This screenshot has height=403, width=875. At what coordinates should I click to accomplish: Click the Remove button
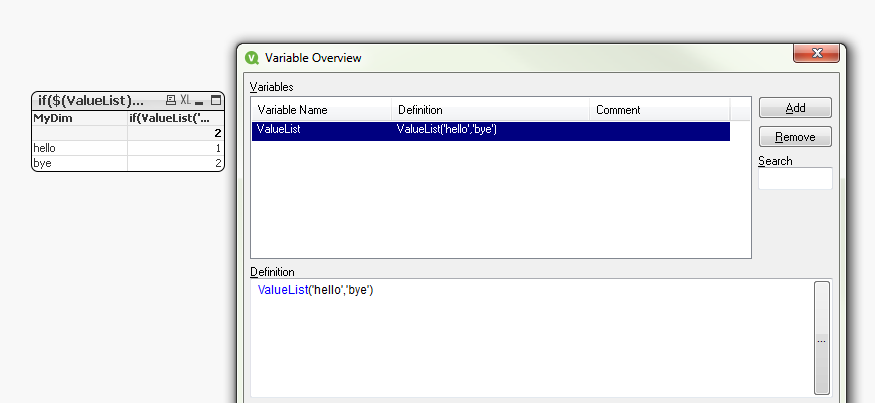(x=795, y=137)
